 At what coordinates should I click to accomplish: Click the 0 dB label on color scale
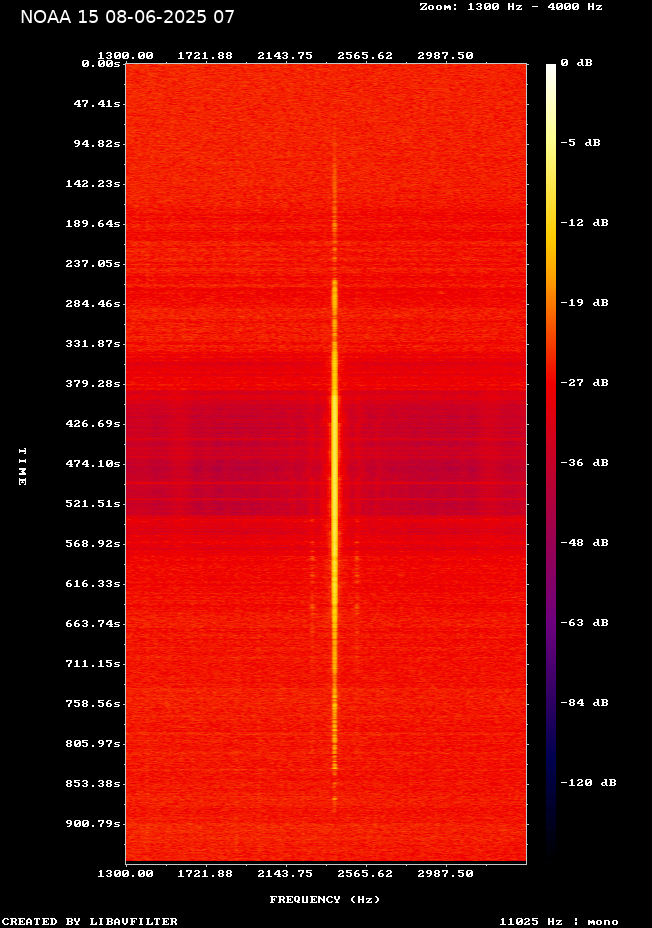point(576,63)
